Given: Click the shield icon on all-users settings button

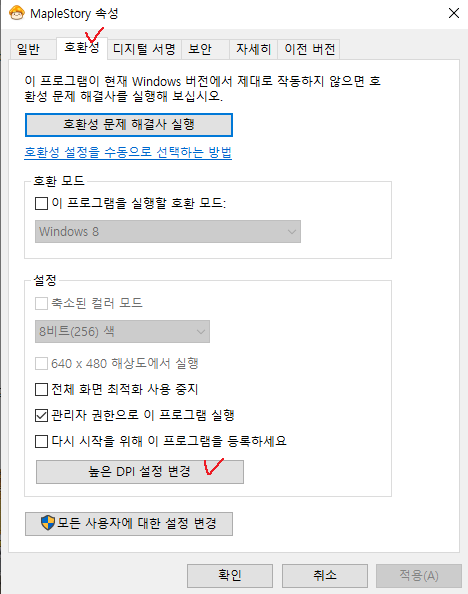Looking at the screenshot, I should click(x=48, y=523).
